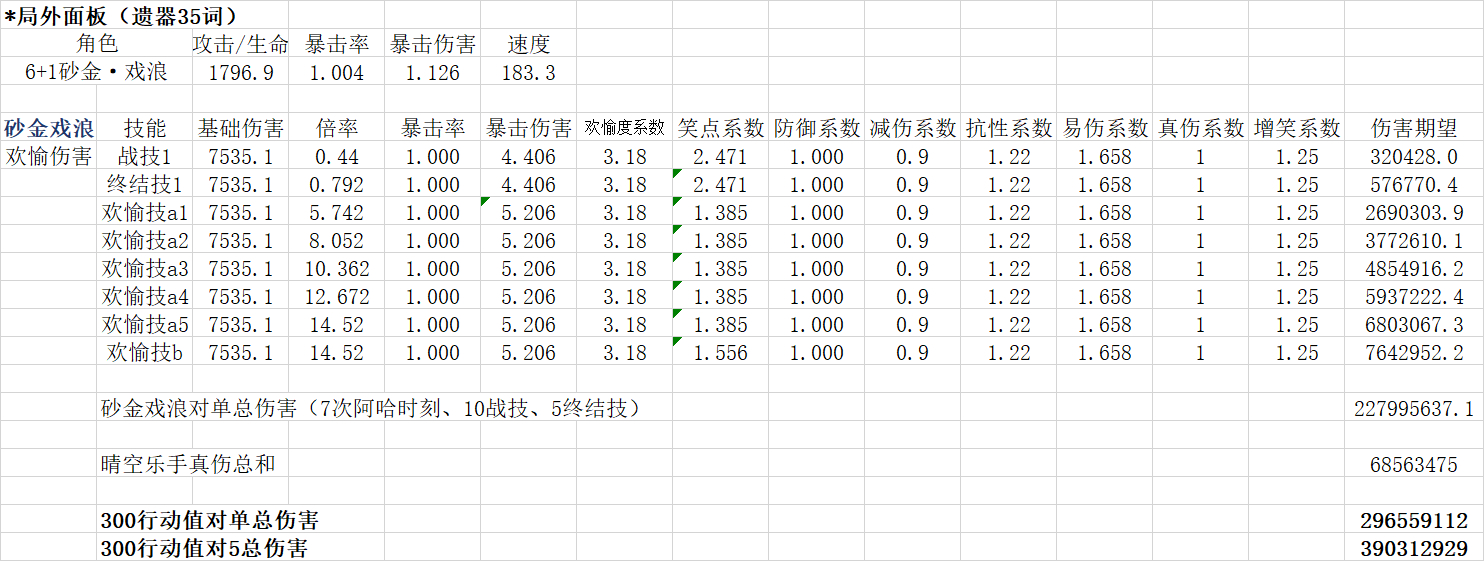
Task: Click the '欢愉伤害' label cell
Action: 49,156
